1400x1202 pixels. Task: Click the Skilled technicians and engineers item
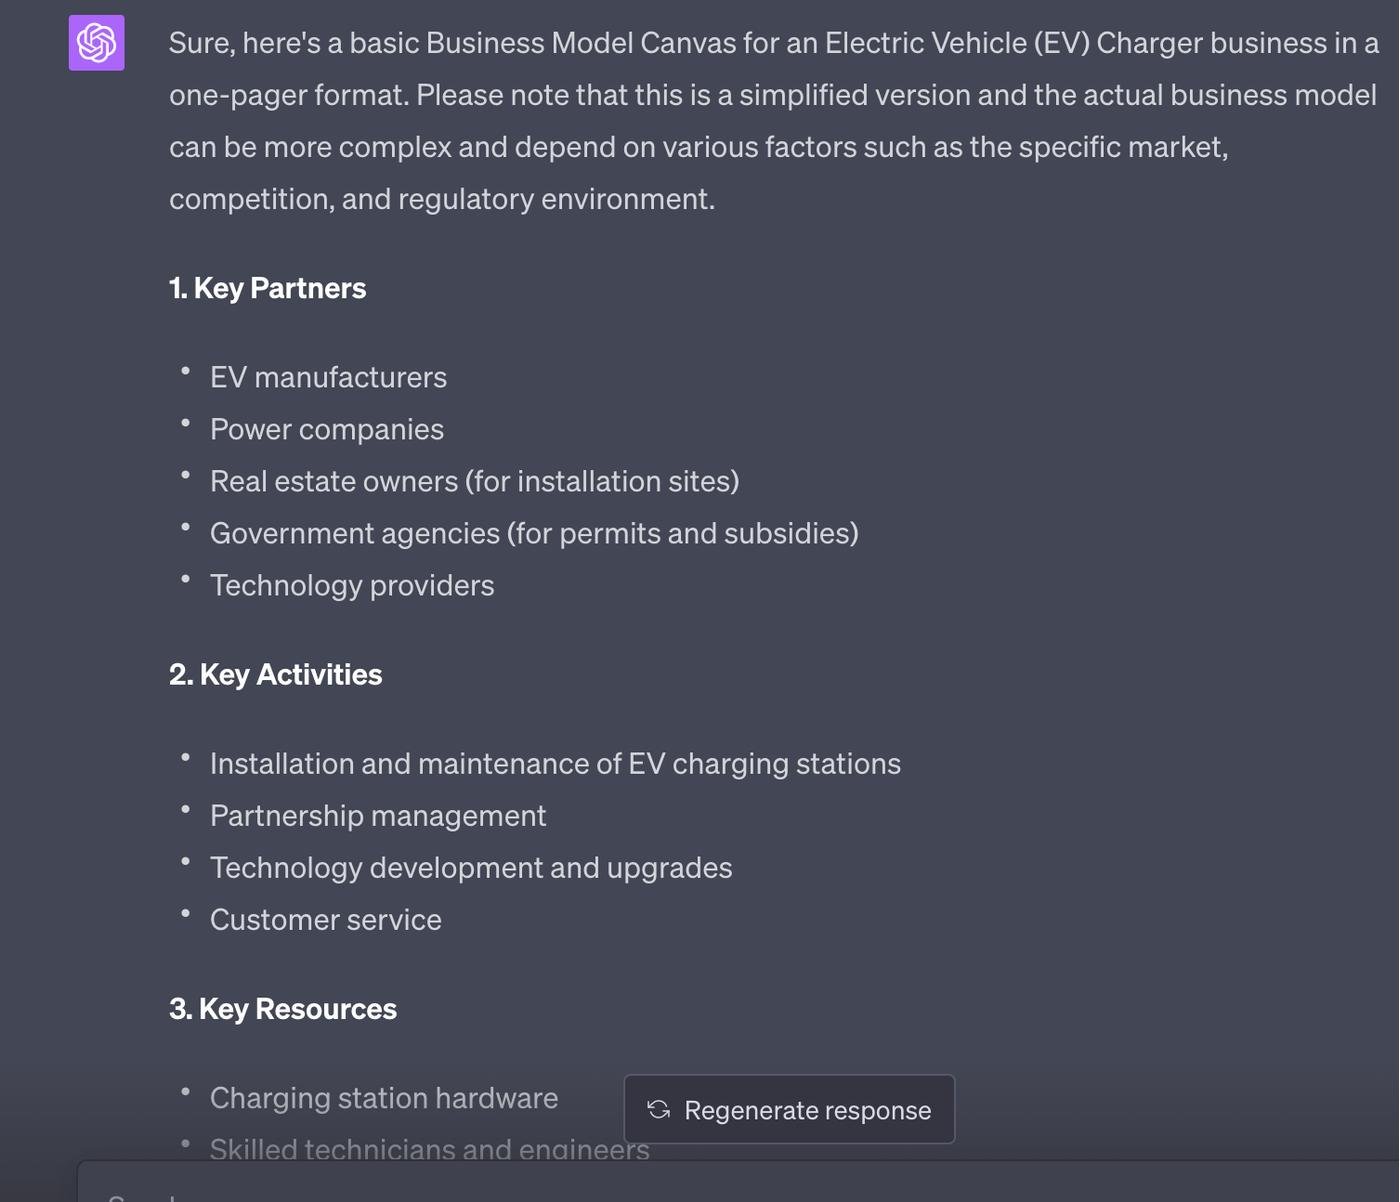[x=429, y=1149]
